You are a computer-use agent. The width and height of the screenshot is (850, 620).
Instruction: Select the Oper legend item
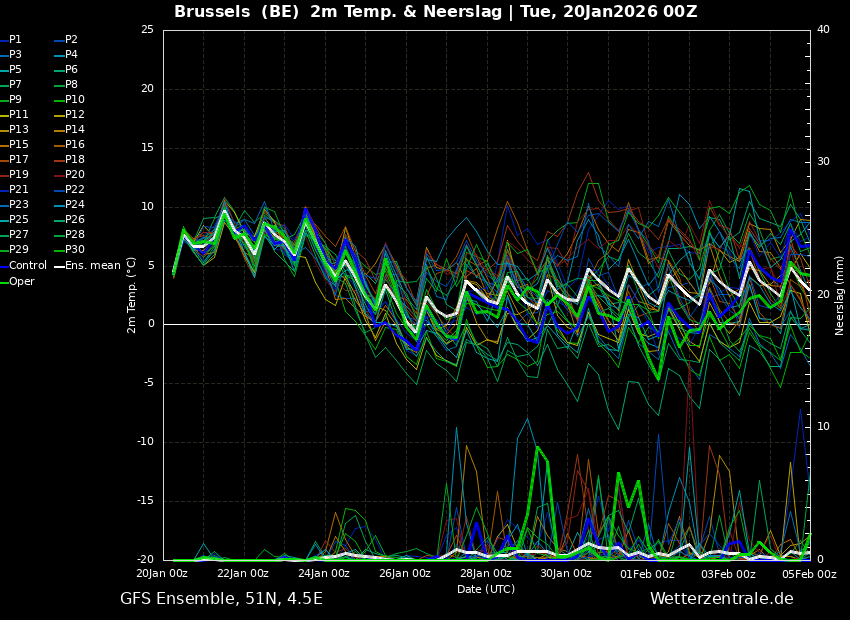[17, 281]
